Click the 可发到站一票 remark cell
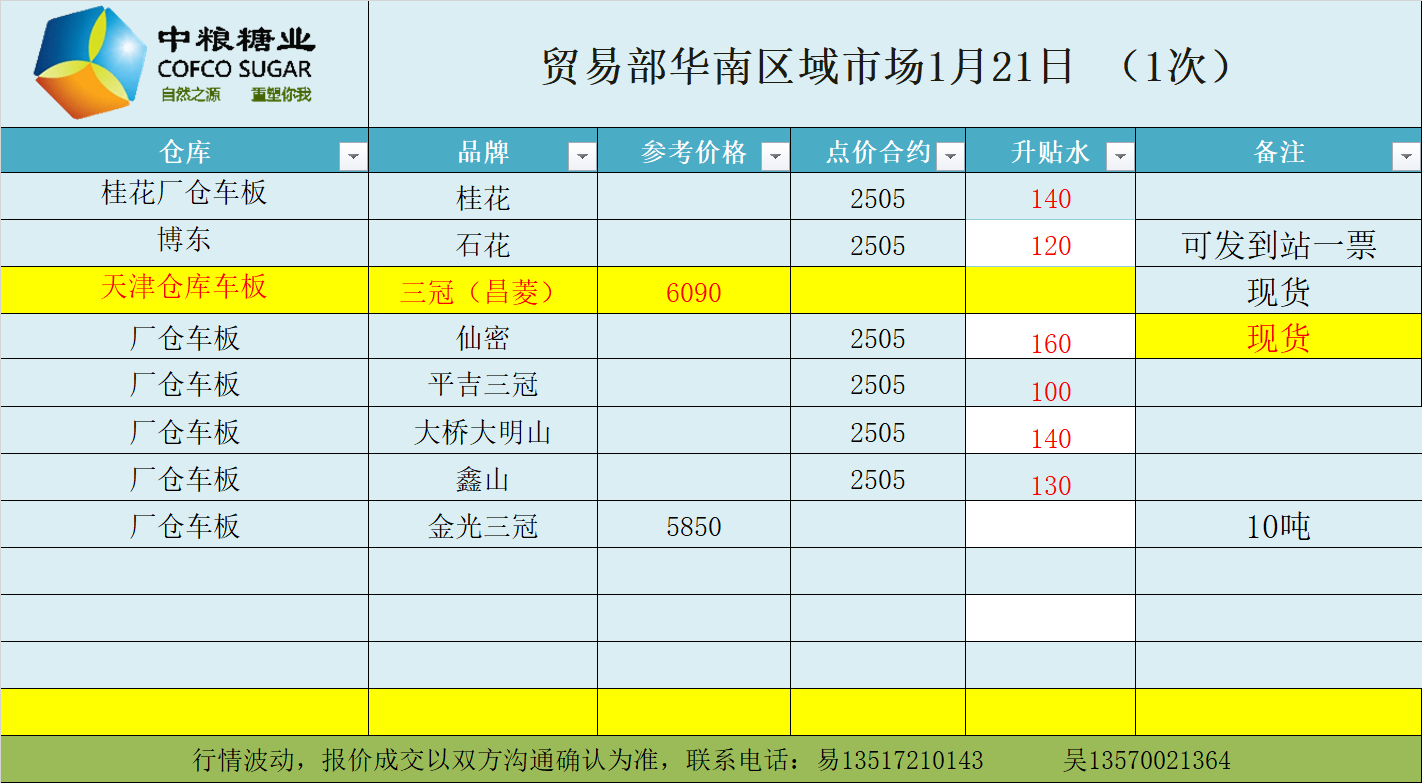 [x=1278, y=245]
